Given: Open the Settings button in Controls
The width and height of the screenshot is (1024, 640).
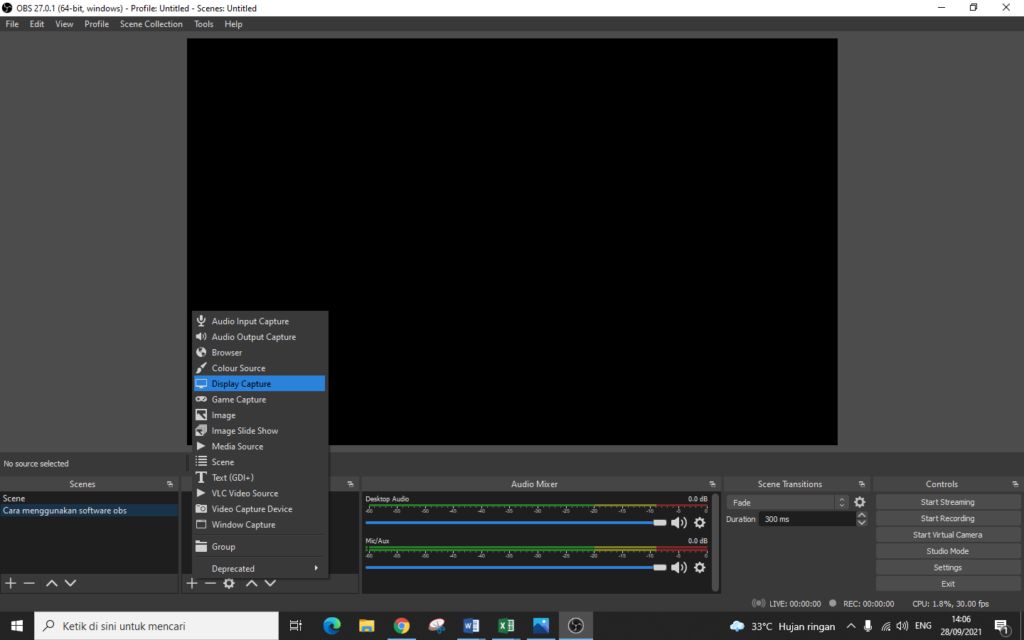Looking at the screenshot, I should click(947, 567).
